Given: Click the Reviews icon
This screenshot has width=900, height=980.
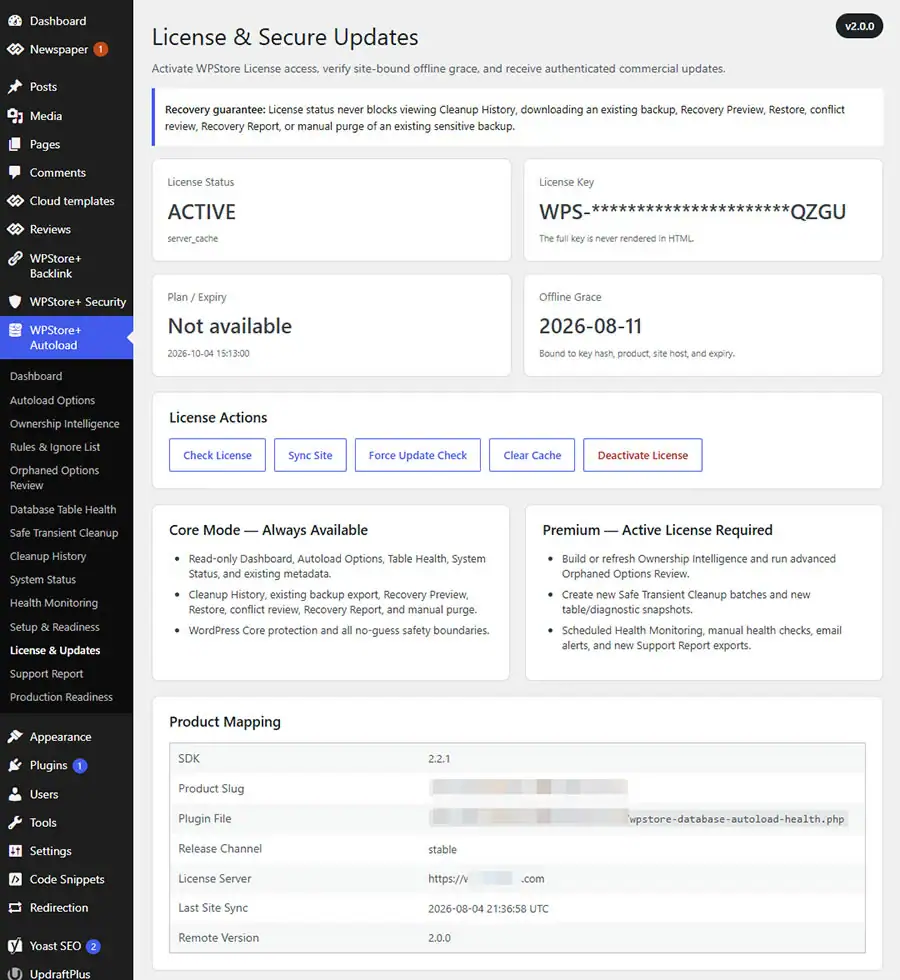Looking at the screenshot, I should tap(15, 229).
